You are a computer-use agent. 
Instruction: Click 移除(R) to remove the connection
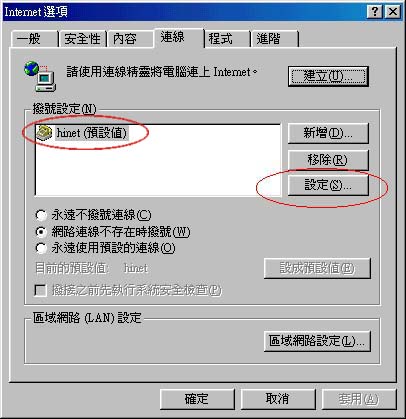tap(328, 160)
